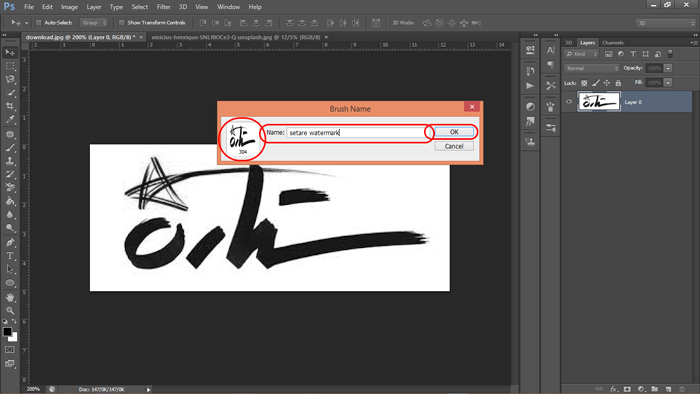The width and height of the screenshot is (700, 394).
Task: Select the Pen tool
Action: [10, 243]
